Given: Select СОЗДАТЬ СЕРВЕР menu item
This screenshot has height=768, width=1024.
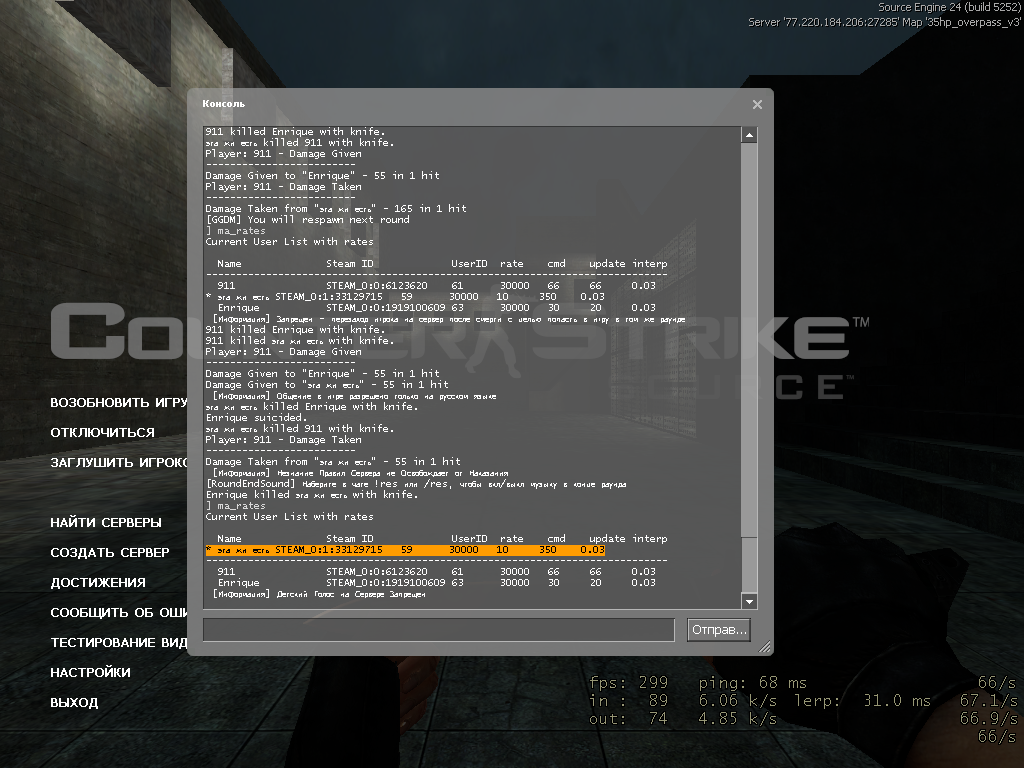Looking at the screenshot, I should [x=110, y=552].
